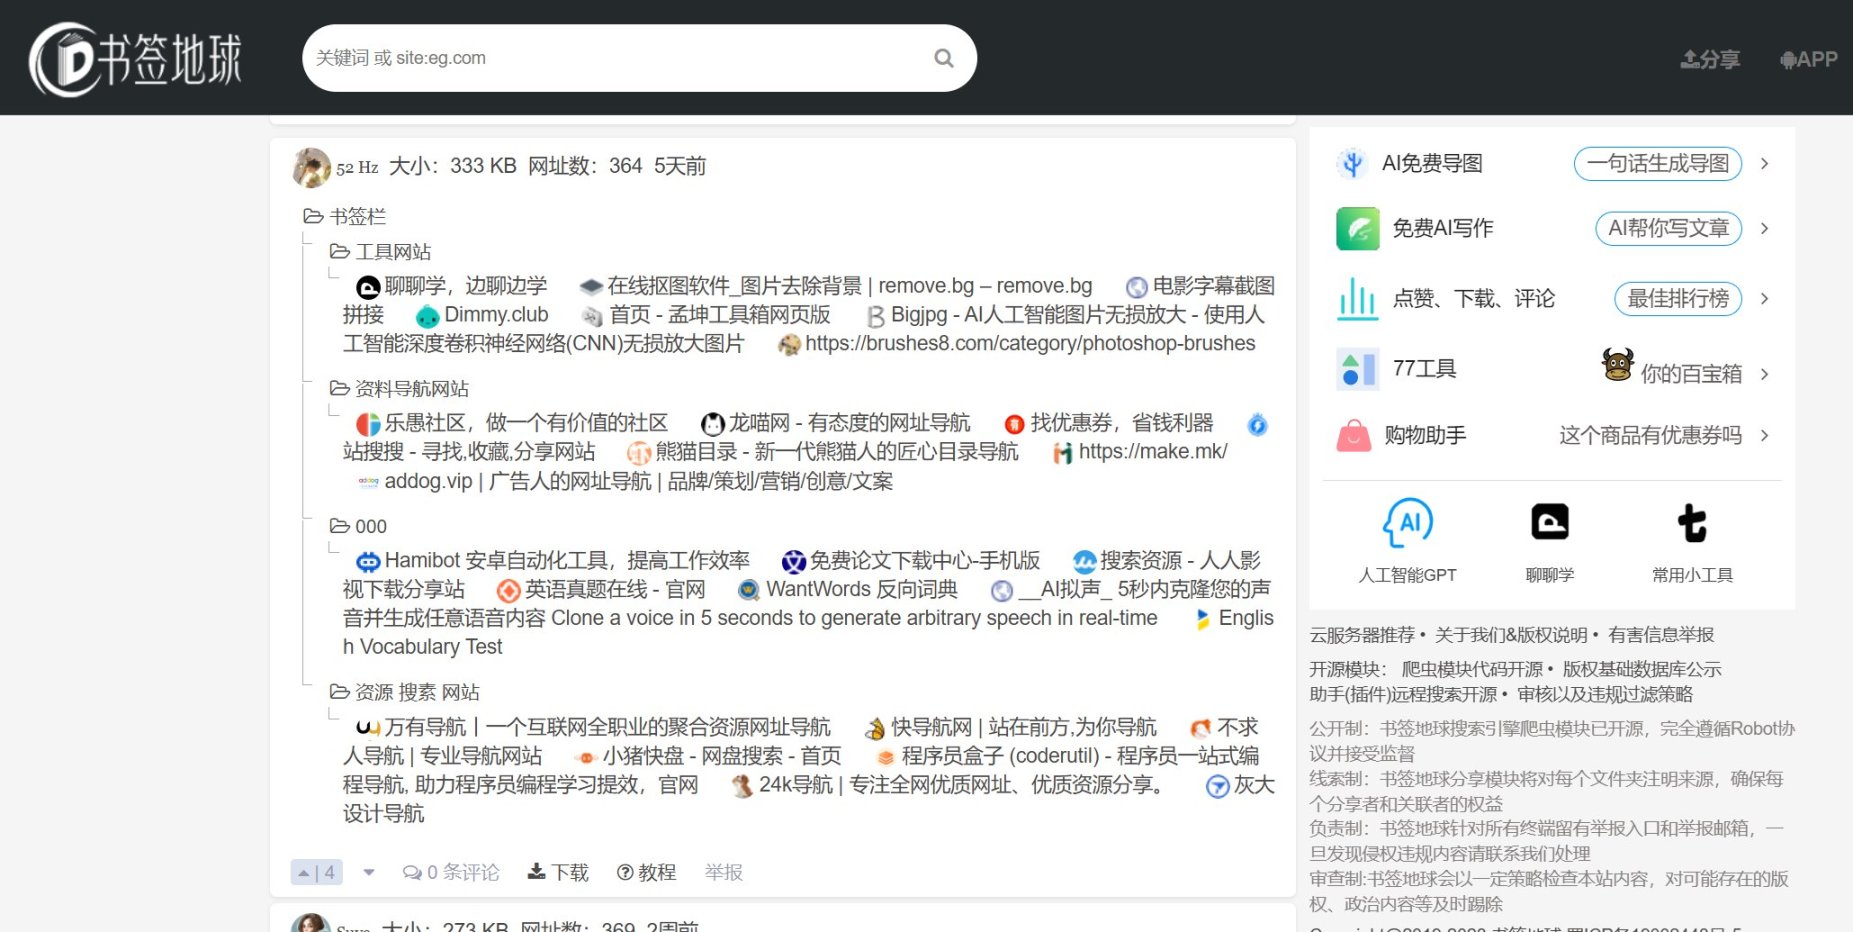Open 你的百宝箱 link

(1691, 374)
